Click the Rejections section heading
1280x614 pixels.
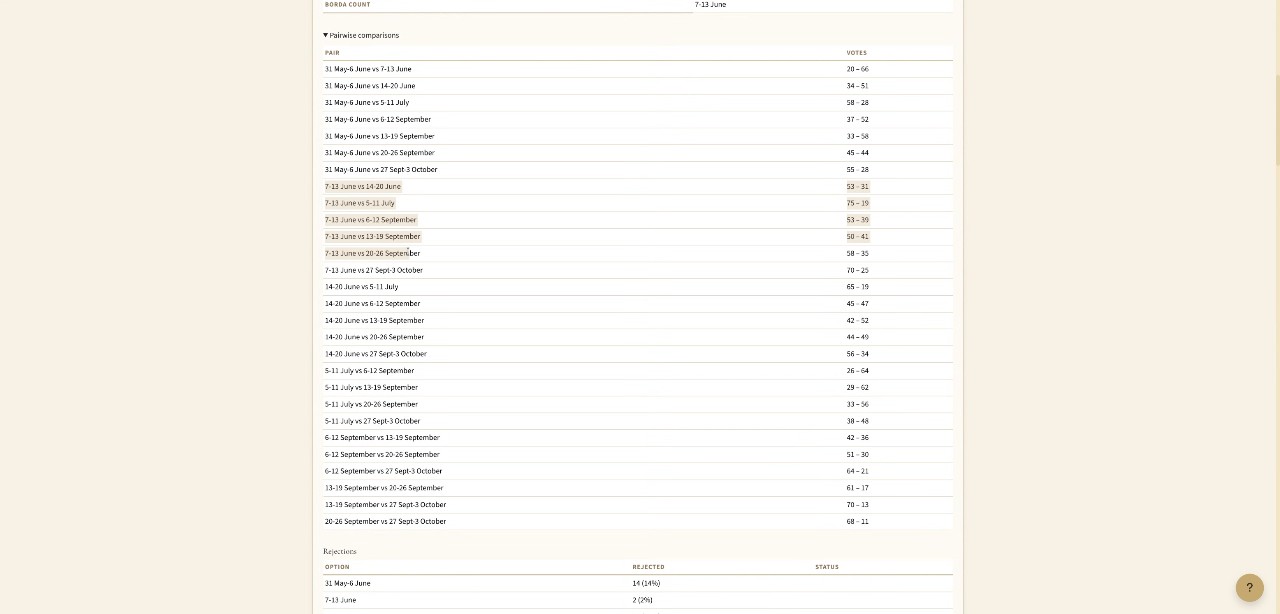pos(340,551)
